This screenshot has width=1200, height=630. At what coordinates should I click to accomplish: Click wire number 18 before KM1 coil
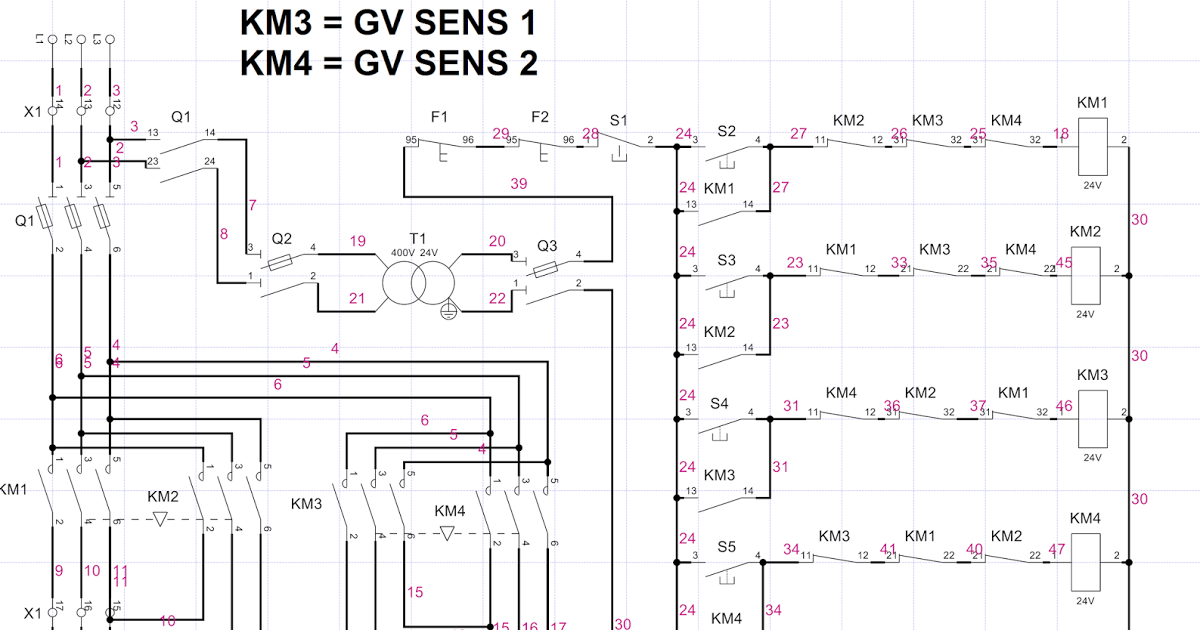tap(1061, 133)
